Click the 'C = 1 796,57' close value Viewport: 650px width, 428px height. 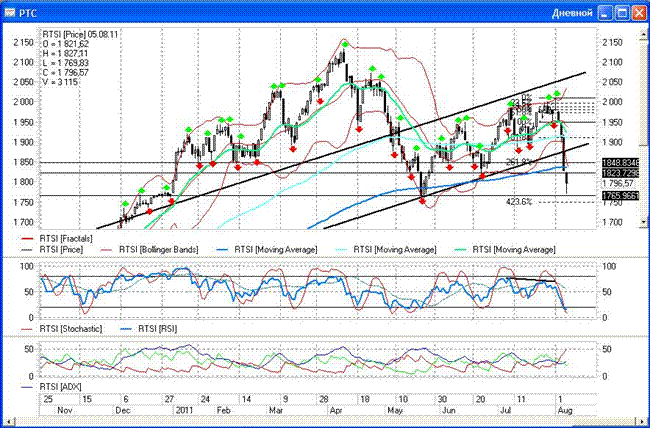point(65,73)
